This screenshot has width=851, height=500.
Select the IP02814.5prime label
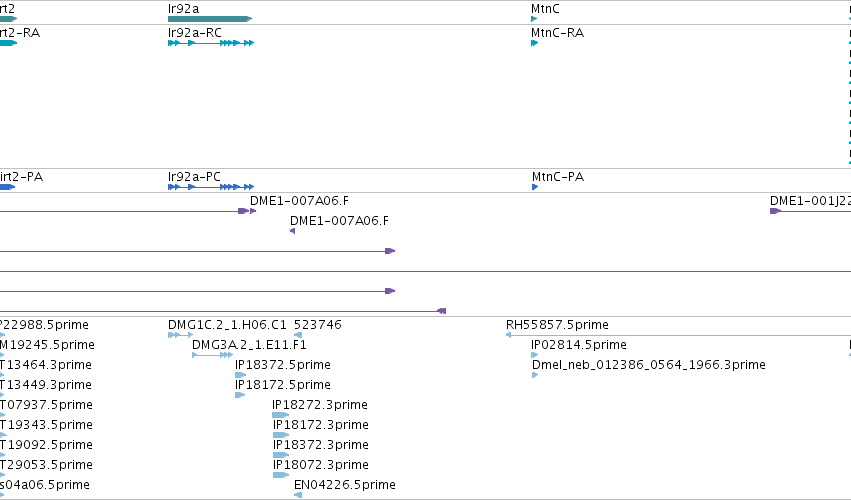click(579, 345)
